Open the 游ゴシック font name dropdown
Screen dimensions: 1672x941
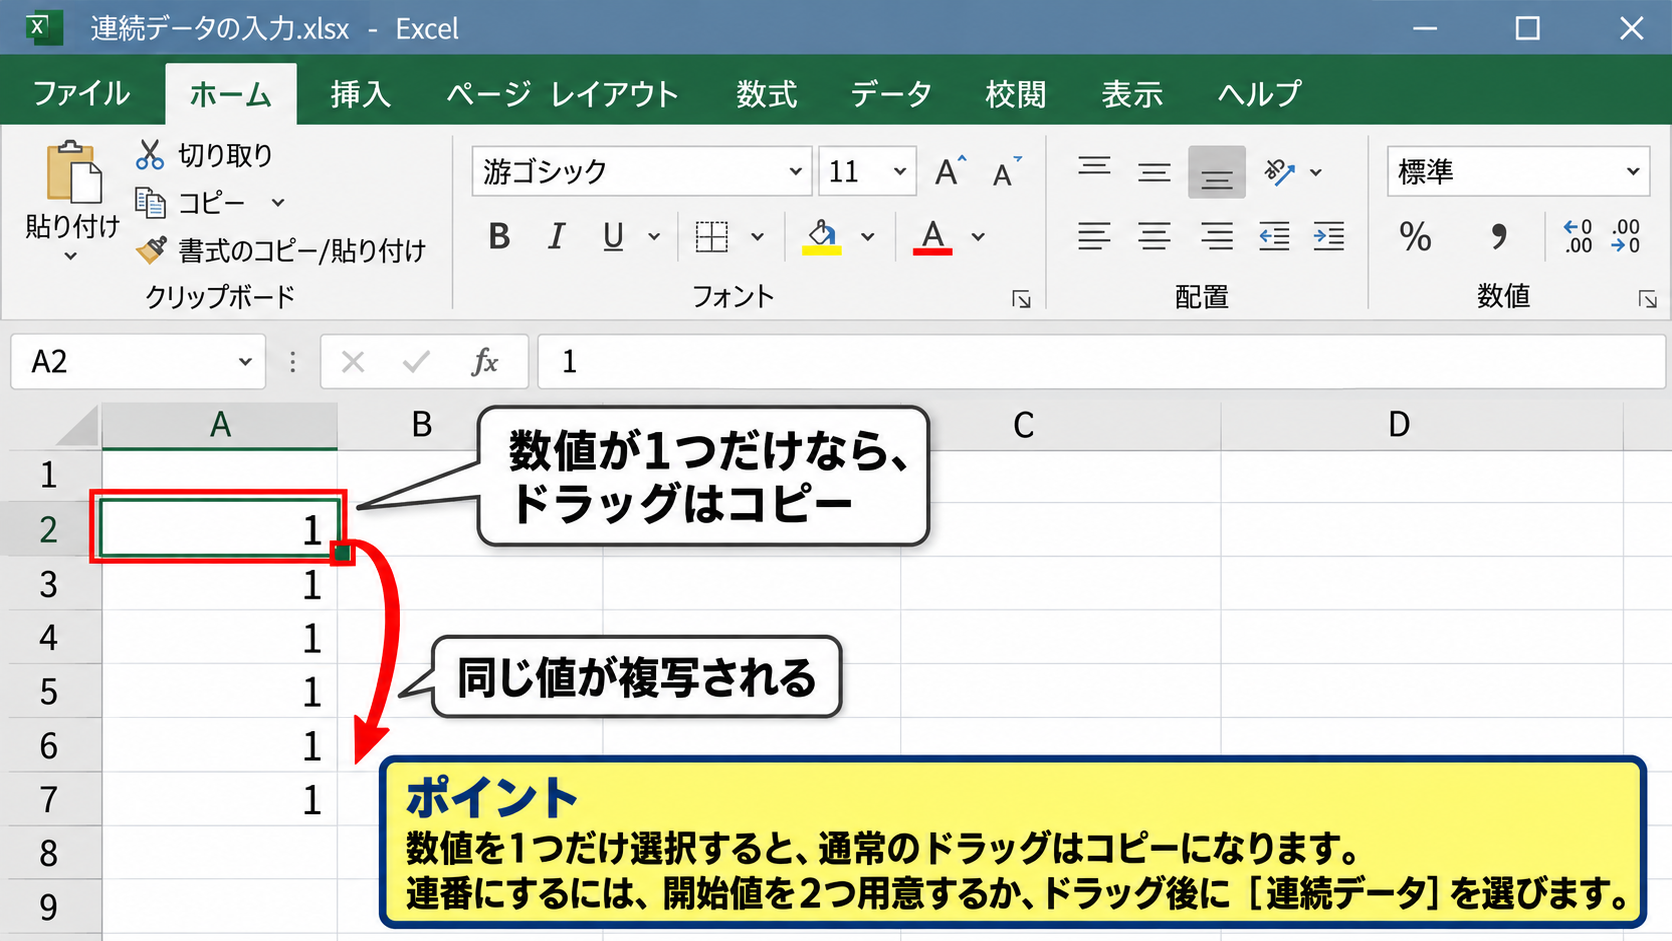pos(795,172)
